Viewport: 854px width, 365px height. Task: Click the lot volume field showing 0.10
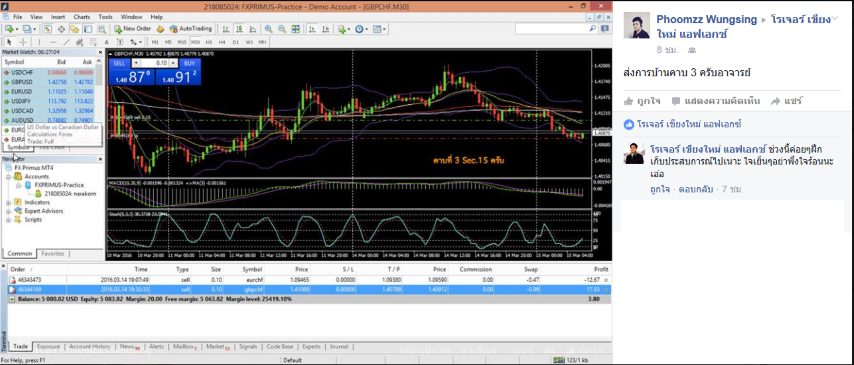[x=155, y=63]
